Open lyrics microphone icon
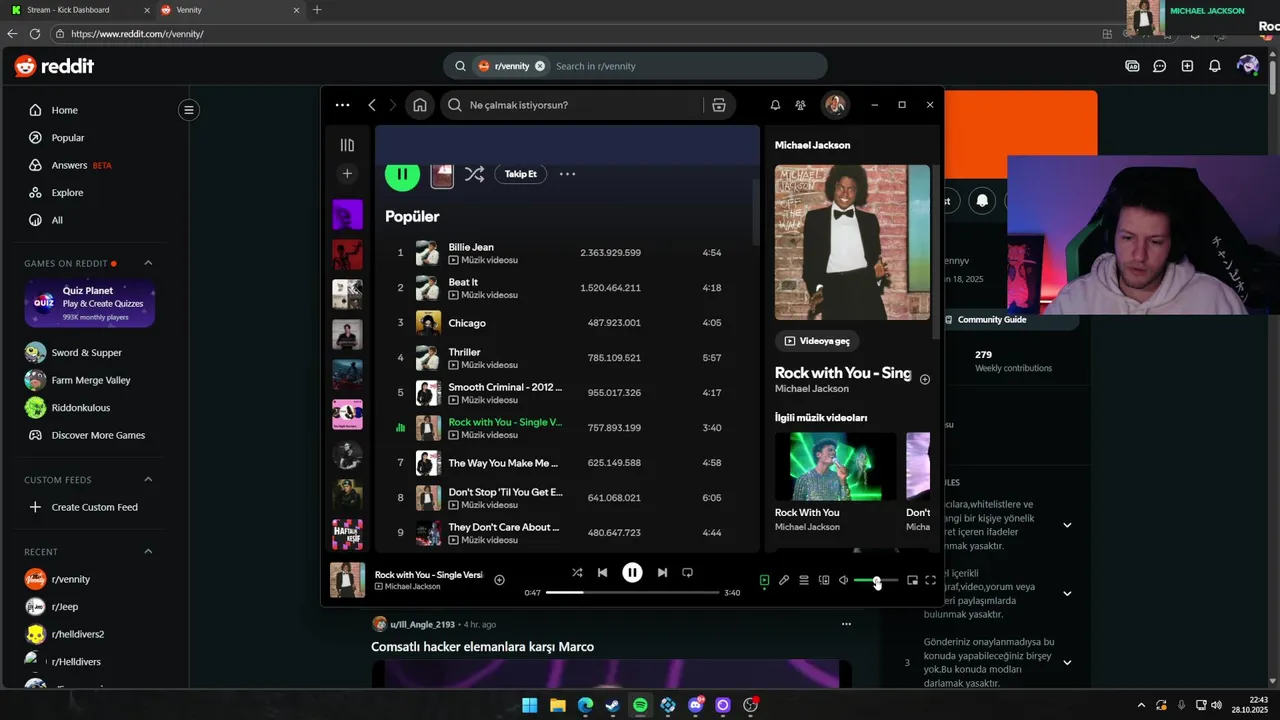 [x=784, y=580]
